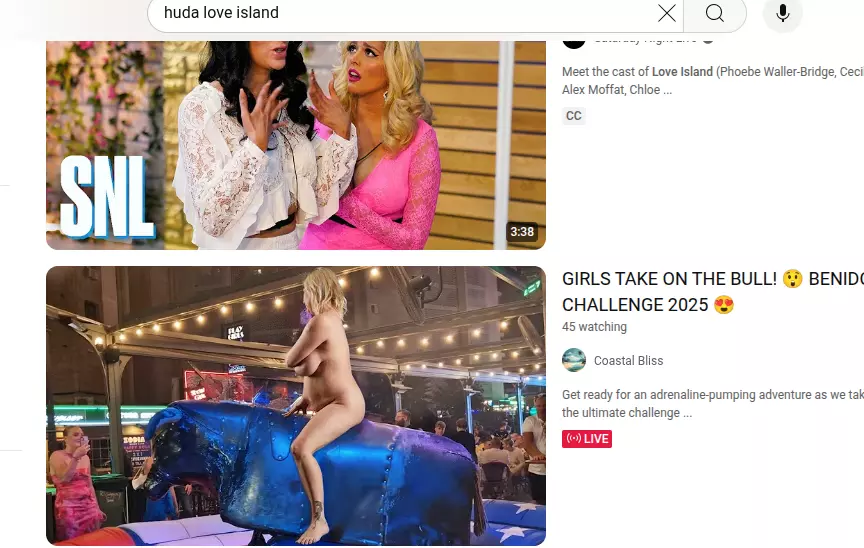The image size is (864, 548).
Task: Click the "Get ready for an adrenaline-pumping" description
Action: 713,404
